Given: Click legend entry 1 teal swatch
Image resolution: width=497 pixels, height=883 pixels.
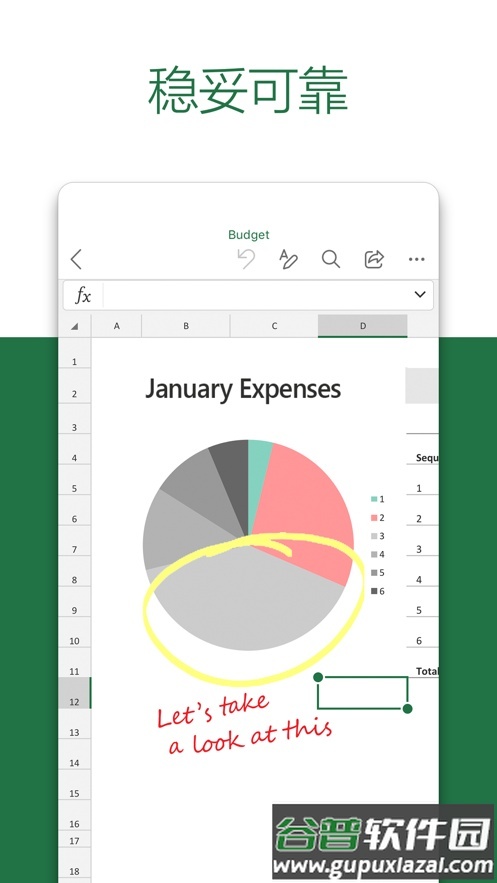Looking at the screenshot, I should (x=374, y=499).
